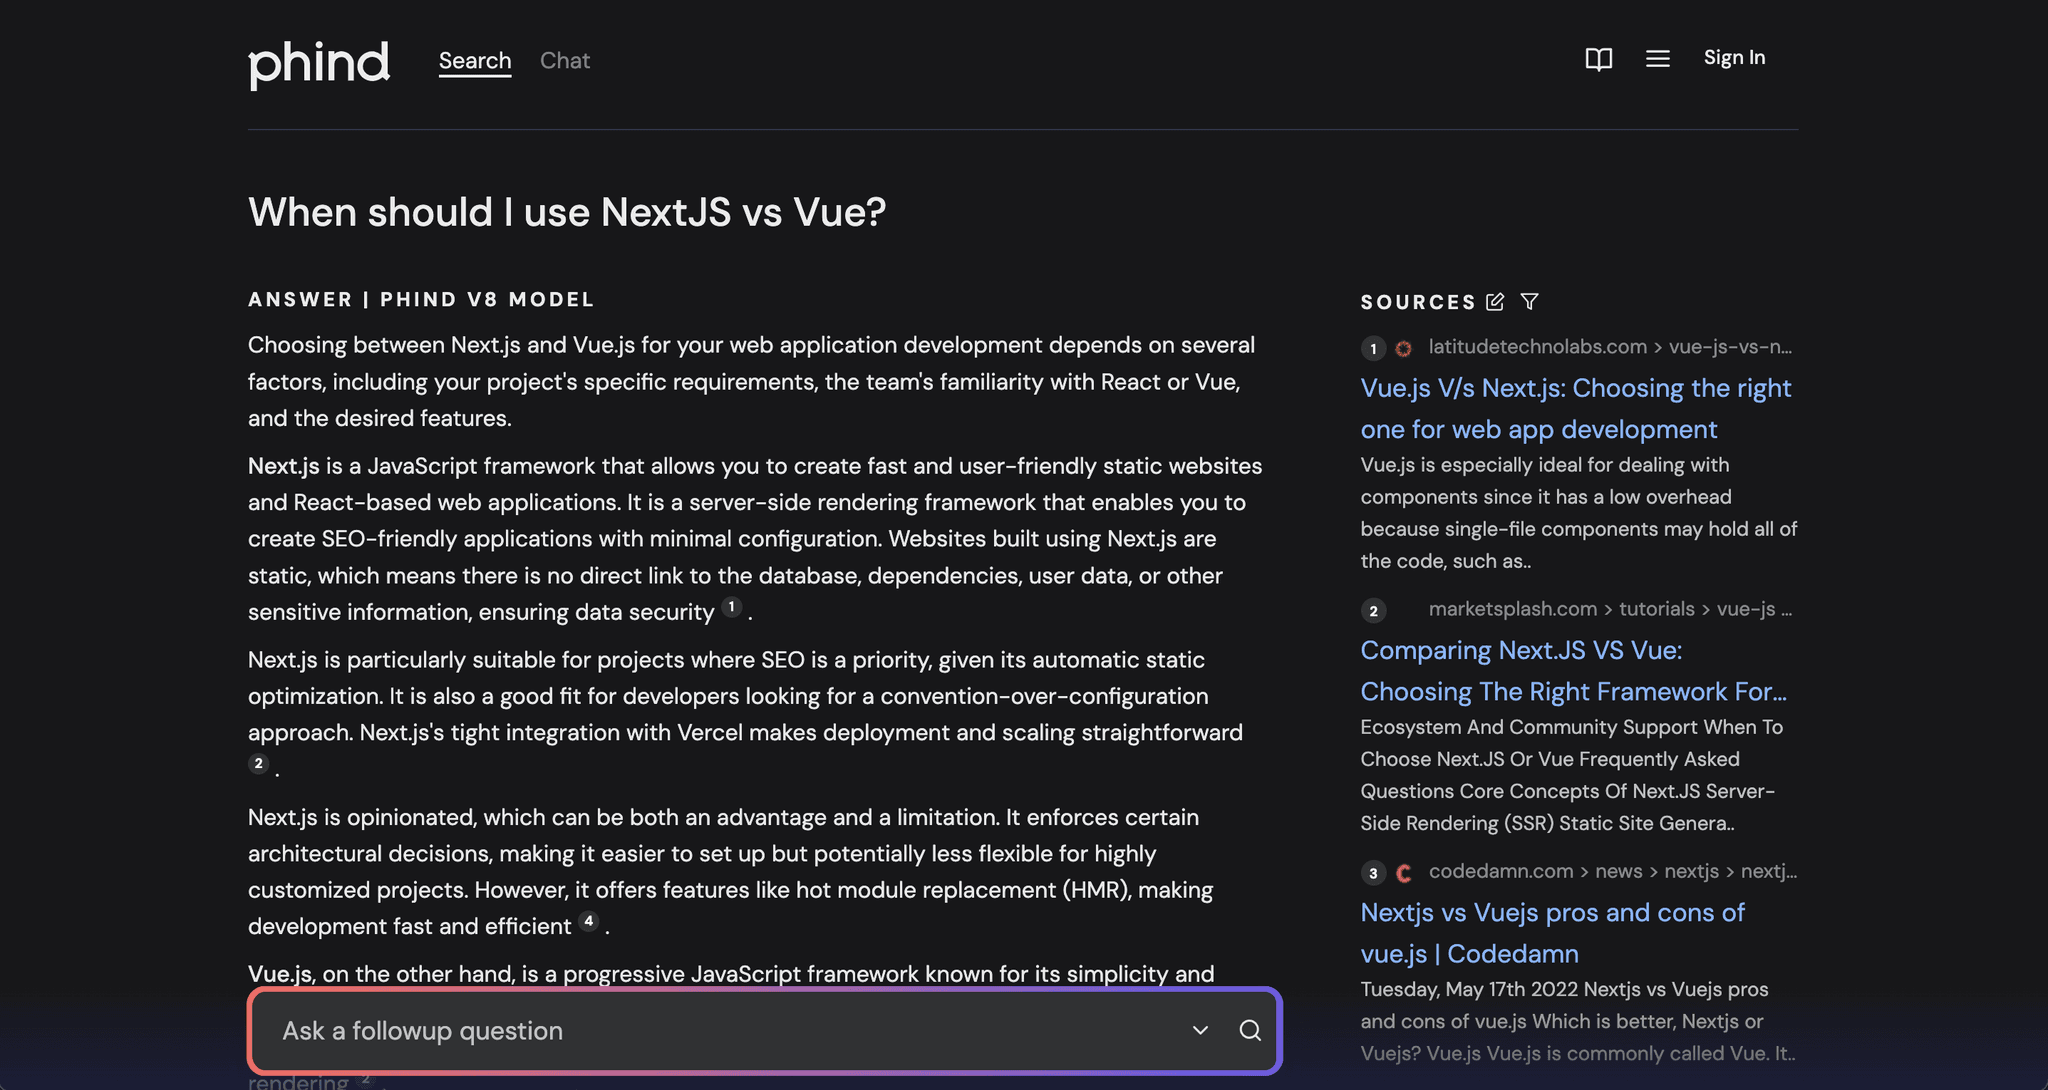Click the Sign In button

[1734, 58]
